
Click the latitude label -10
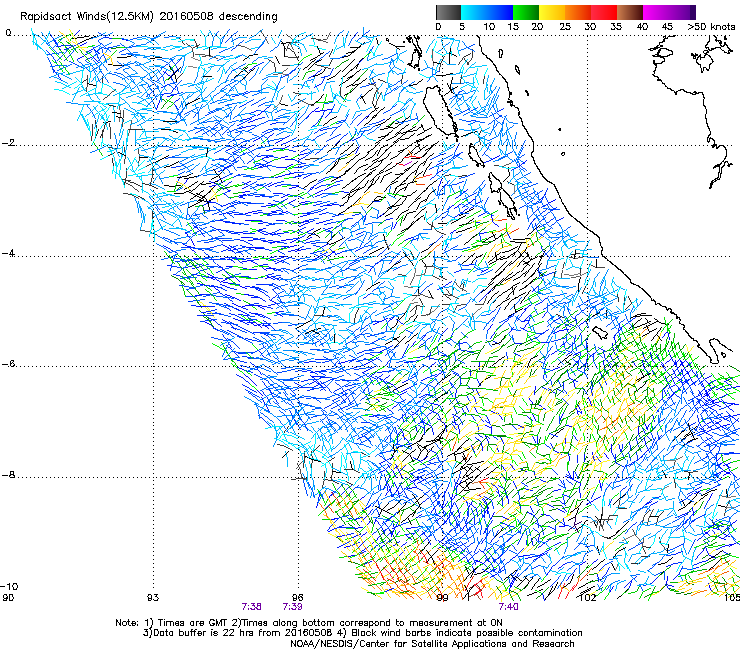9,586
